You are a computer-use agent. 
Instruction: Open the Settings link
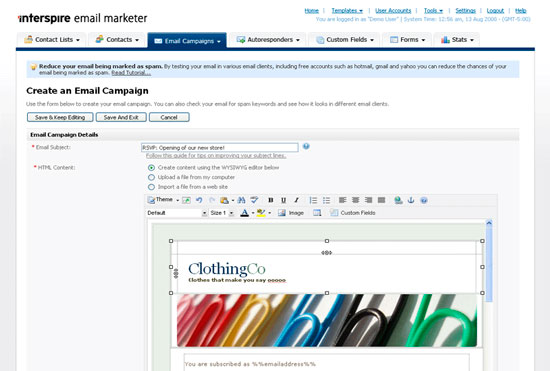point(465,11)
